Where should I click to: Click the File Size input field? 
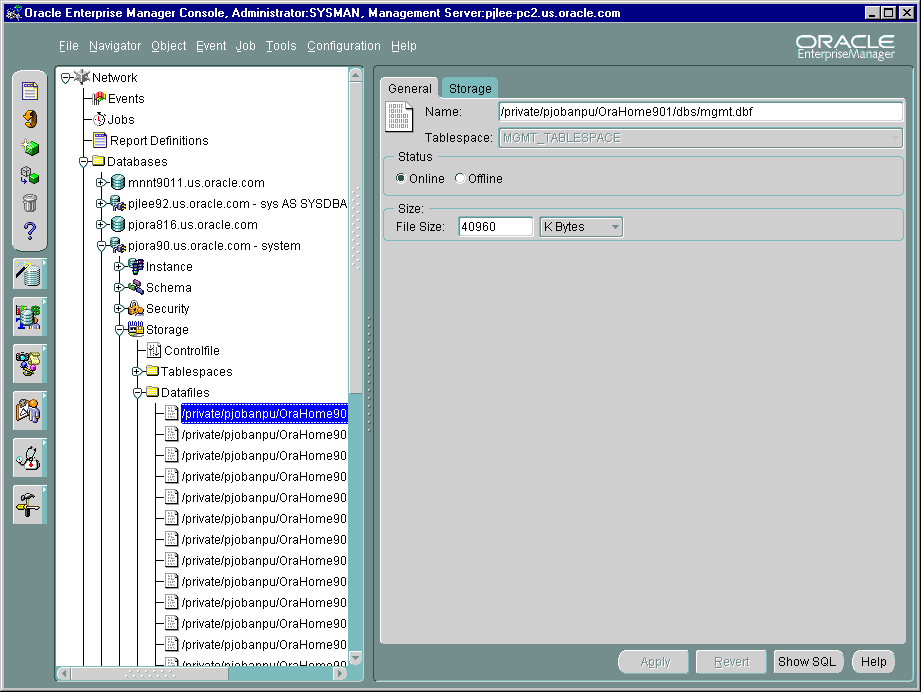point(495,227)
